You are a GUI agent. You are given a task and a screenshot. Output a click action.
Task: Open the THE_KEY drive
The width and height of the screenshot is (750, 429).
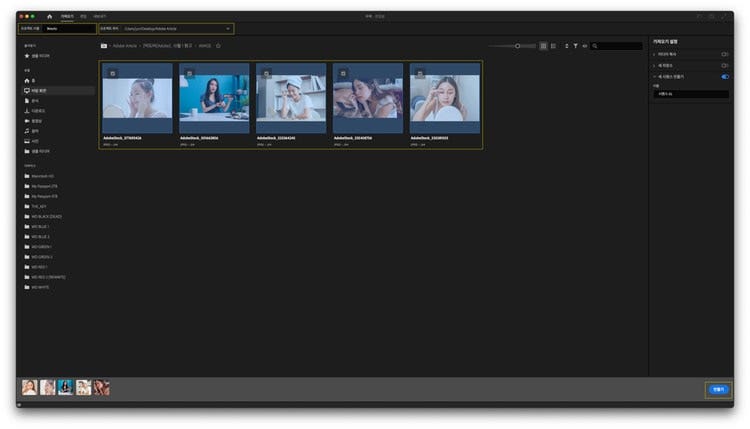(35, 206)
